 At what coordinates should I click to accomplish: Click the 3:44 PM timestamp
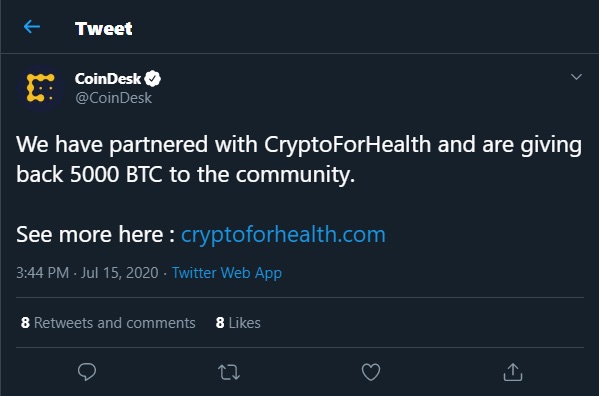[42, 273]
